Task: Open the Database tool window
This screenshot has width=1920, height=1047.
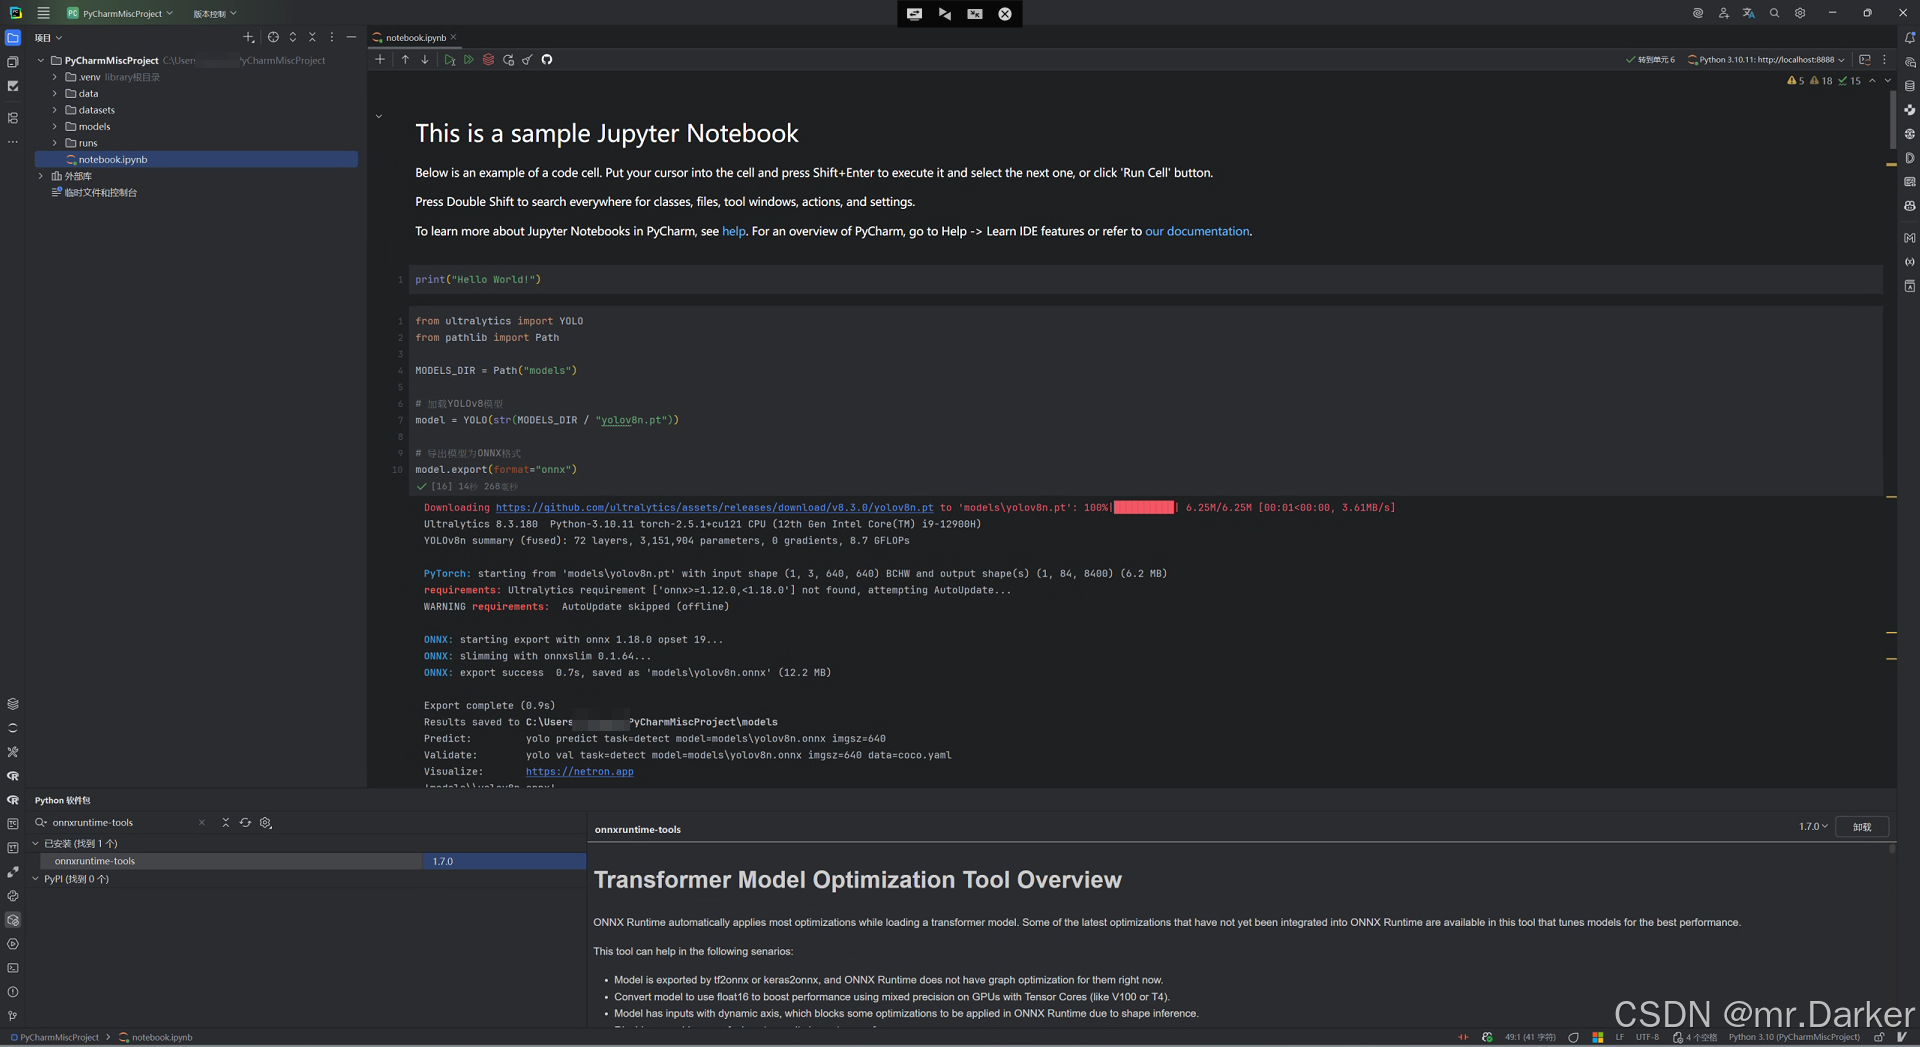Action: 1909,86
